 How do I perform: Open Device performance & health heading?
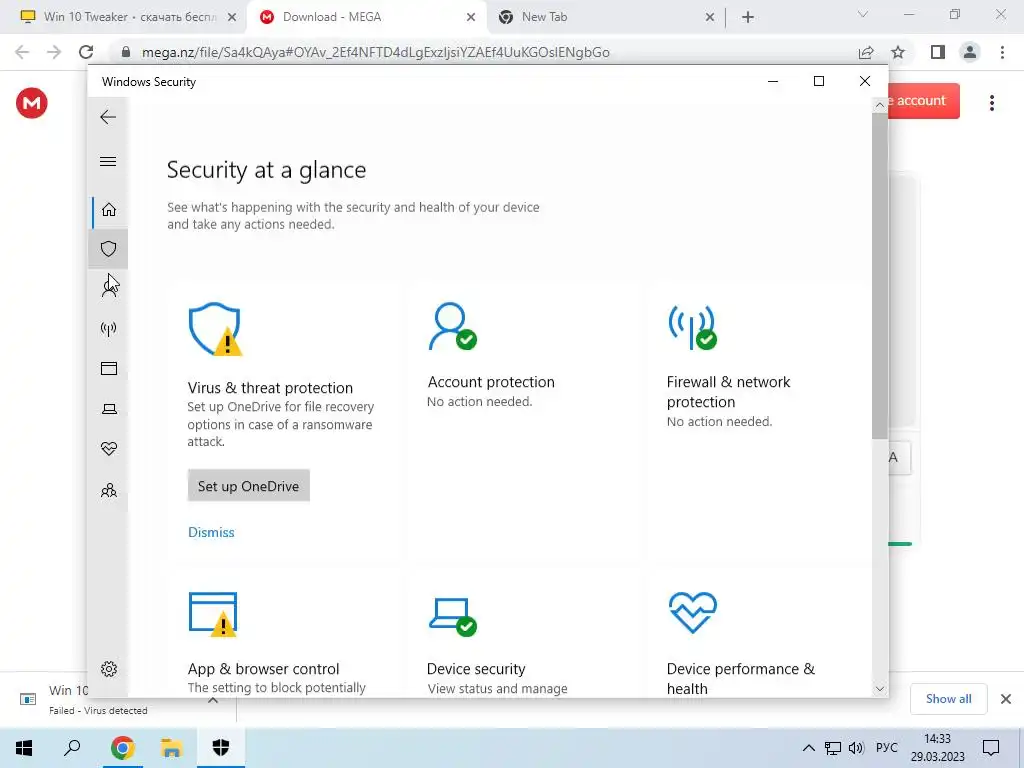[x=741, y=679]
